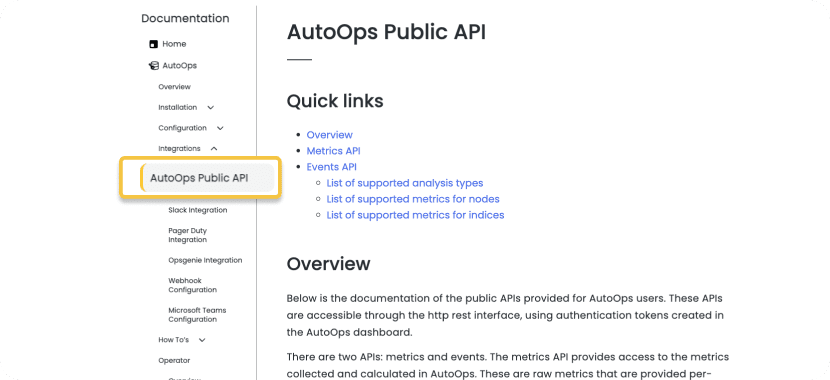Click the AutoOps stack icon
Screen dimensions: 830x380
coord(154,66)
